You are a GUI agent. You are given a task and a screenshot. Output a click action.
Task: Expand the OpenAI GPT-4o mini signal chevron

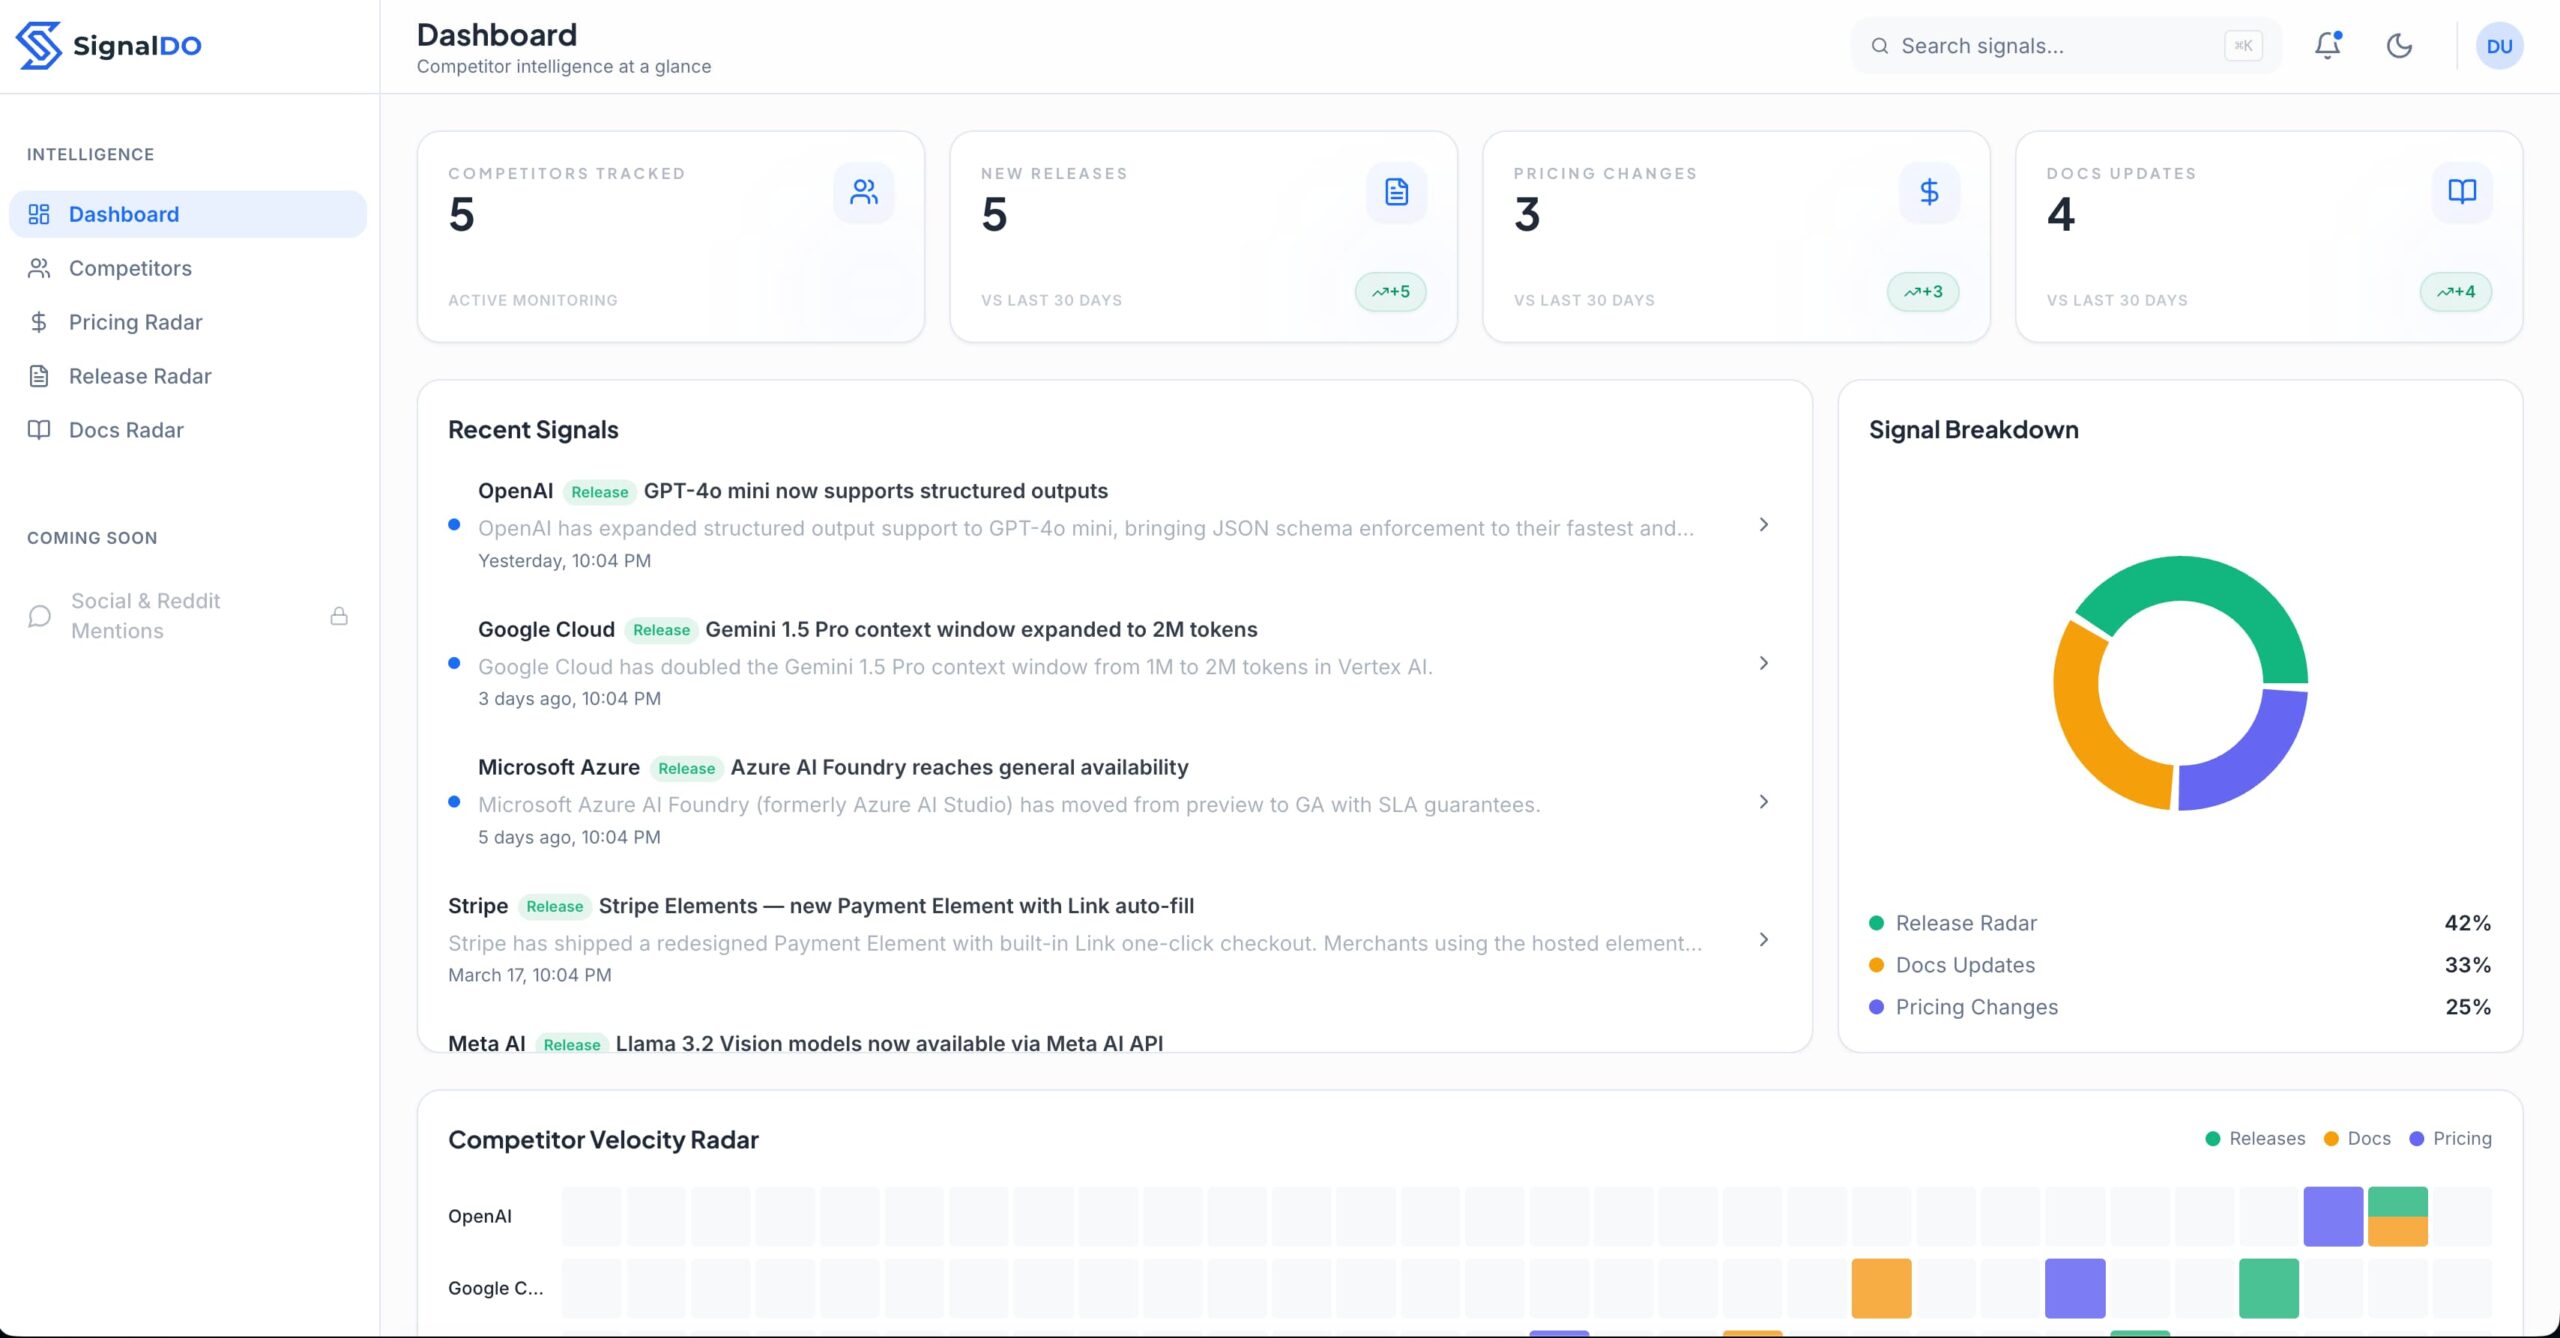1763,525
